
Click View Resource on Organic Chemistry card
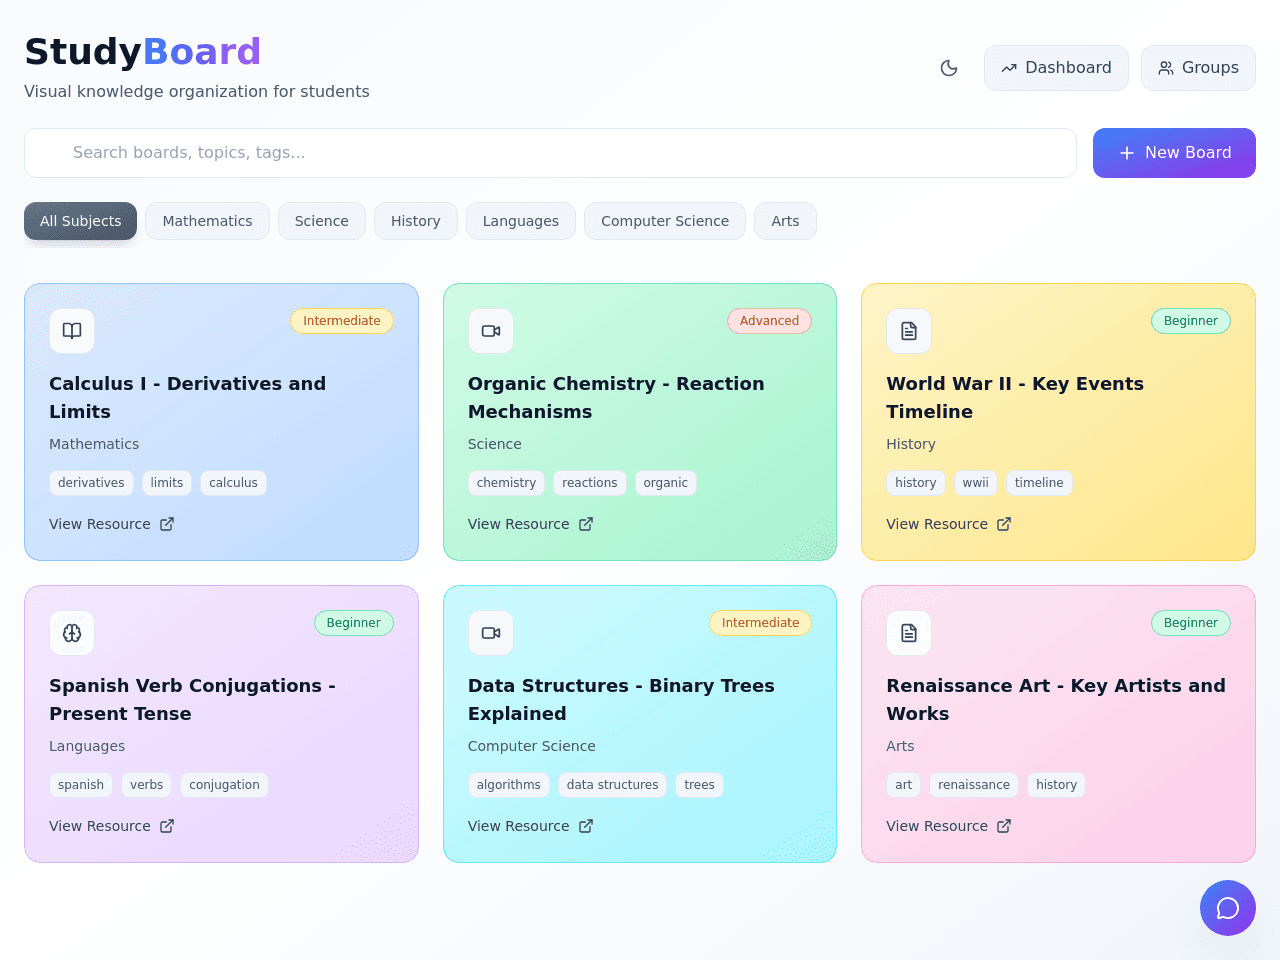(531, 524)
